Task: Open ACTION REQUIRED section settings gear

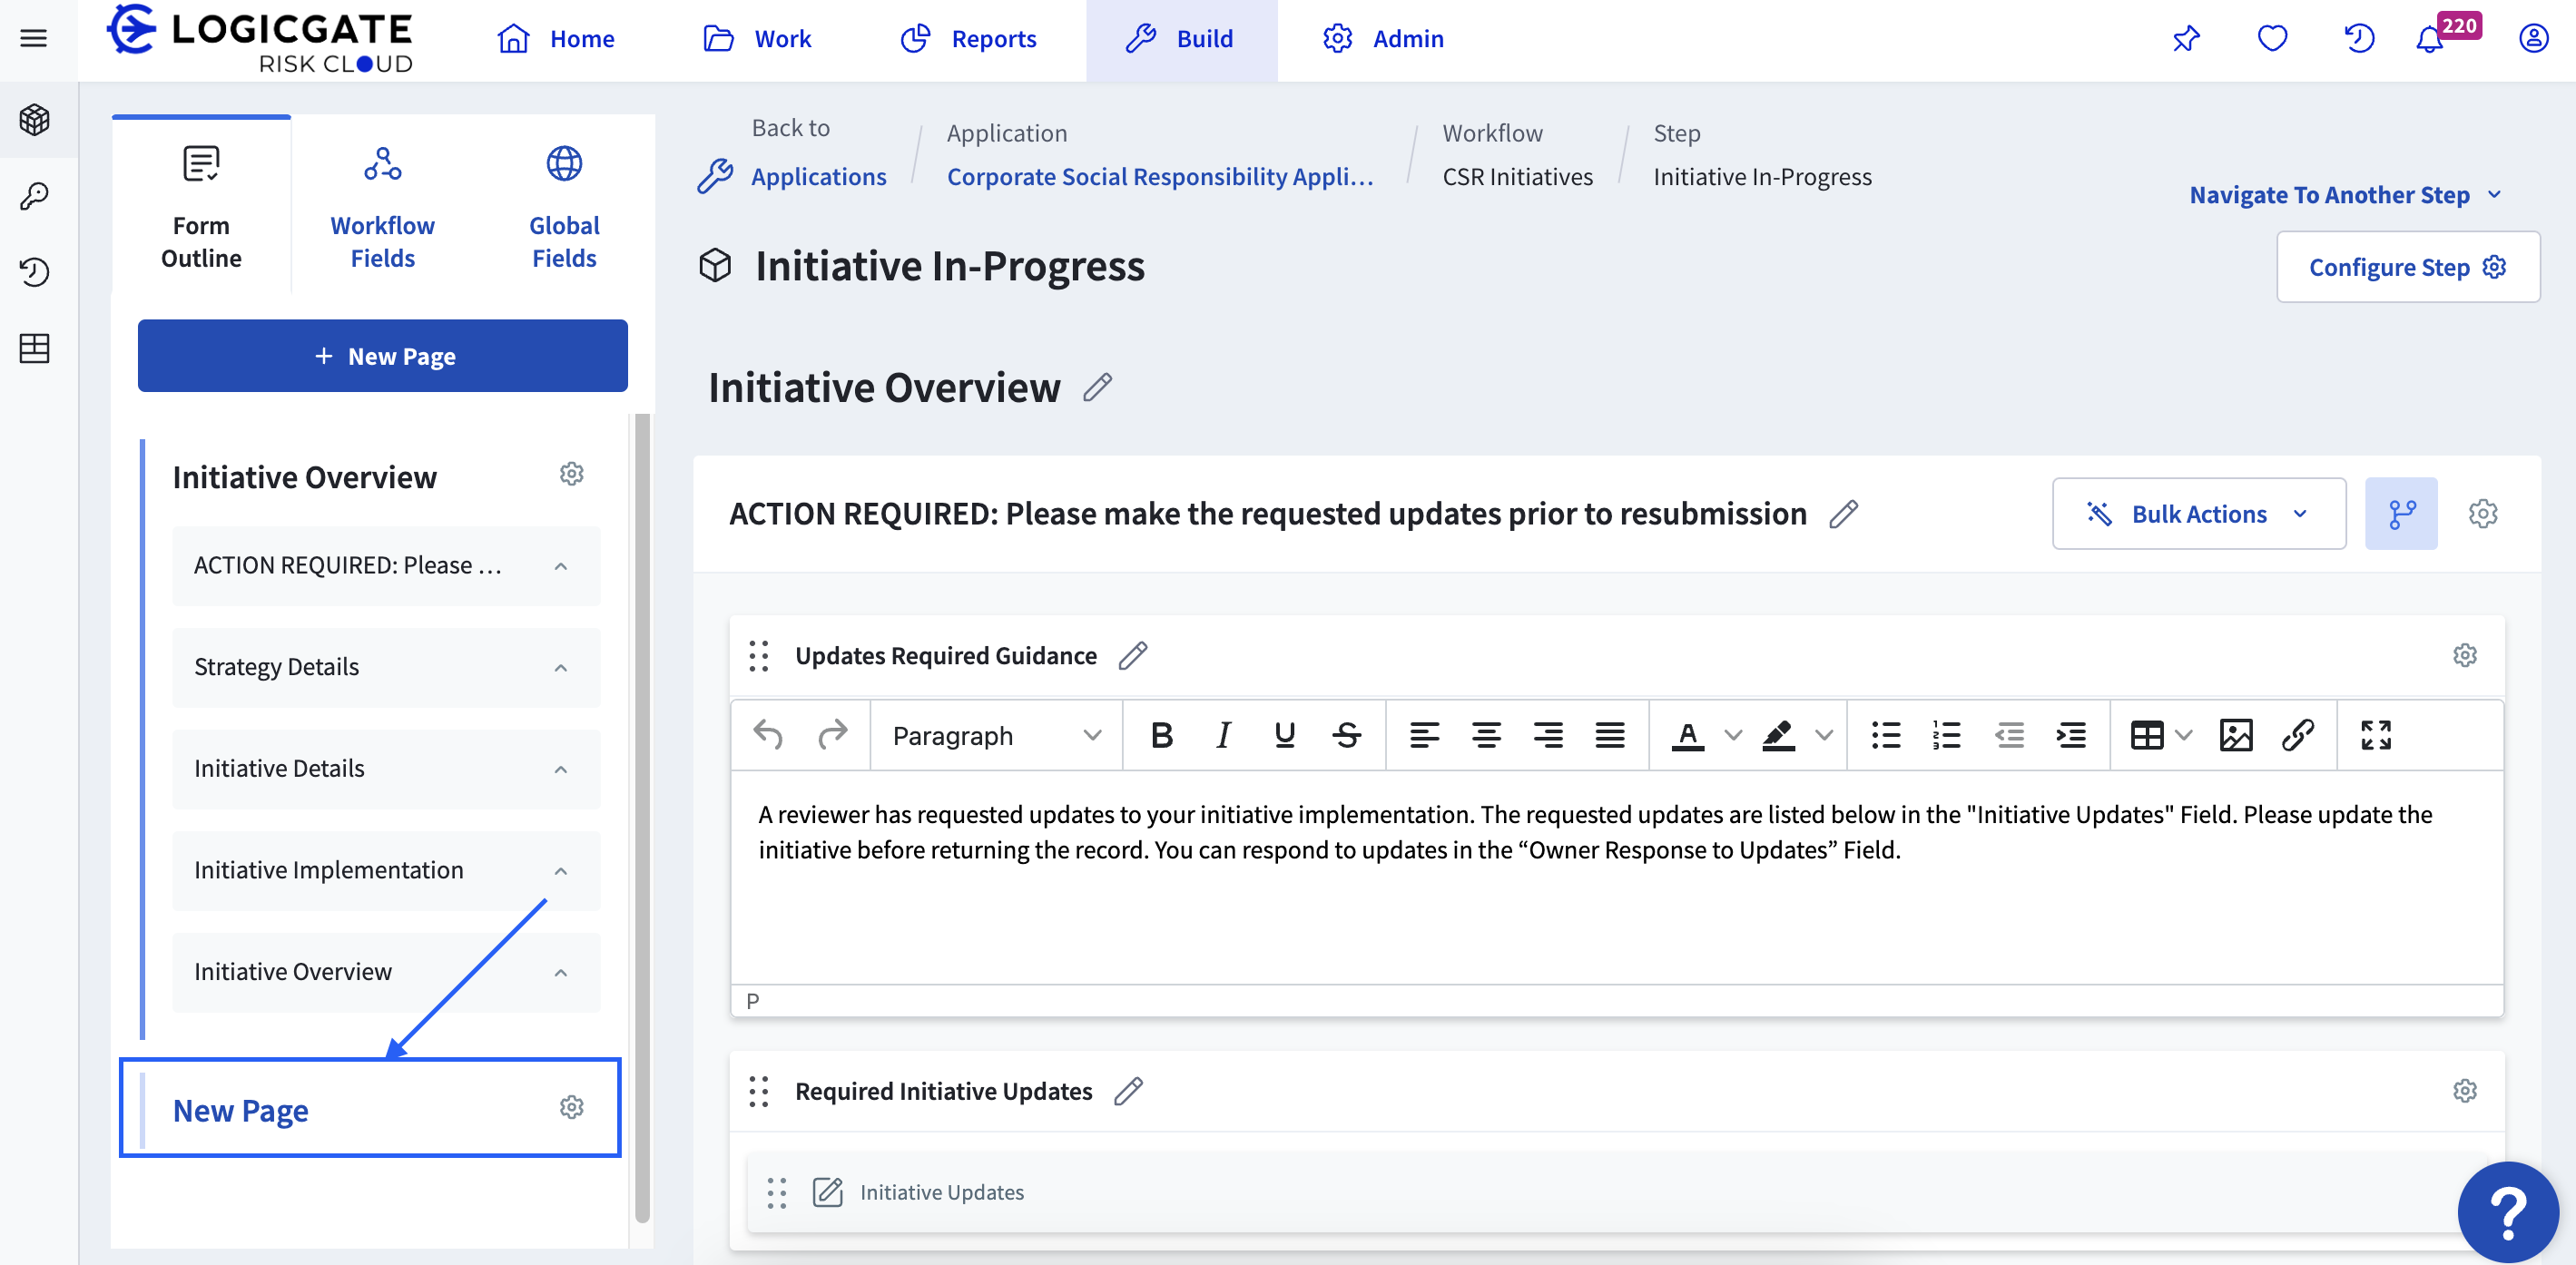Action: point(2483,514)
